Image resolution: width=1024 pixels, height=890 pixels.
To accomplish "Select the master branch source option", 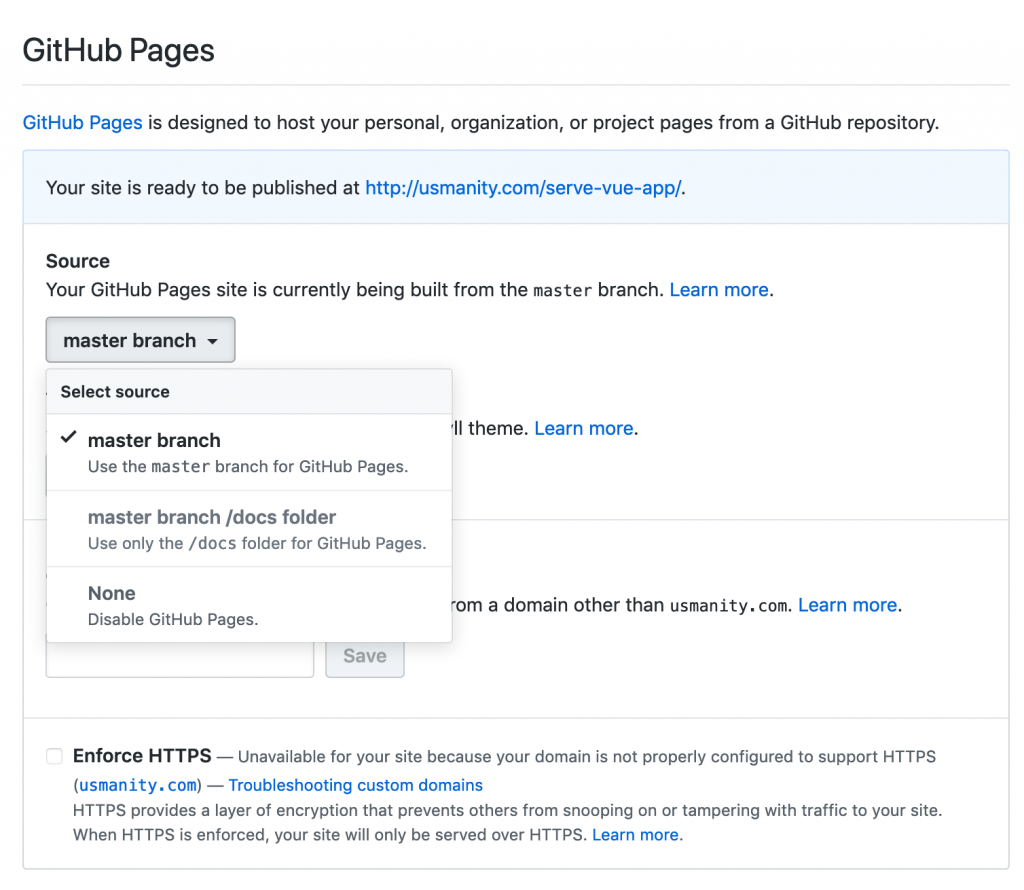I will [249, 453].
